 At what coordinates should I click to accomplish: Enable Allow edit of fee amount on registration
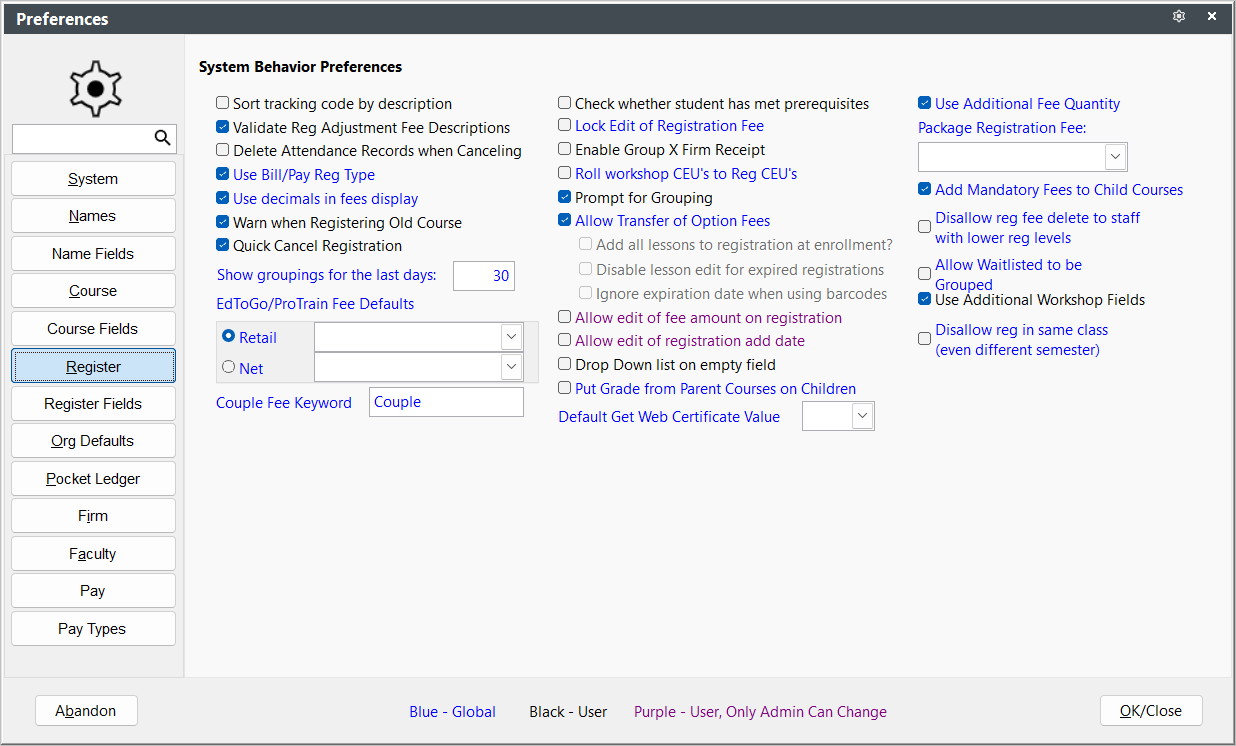point(565,317)
